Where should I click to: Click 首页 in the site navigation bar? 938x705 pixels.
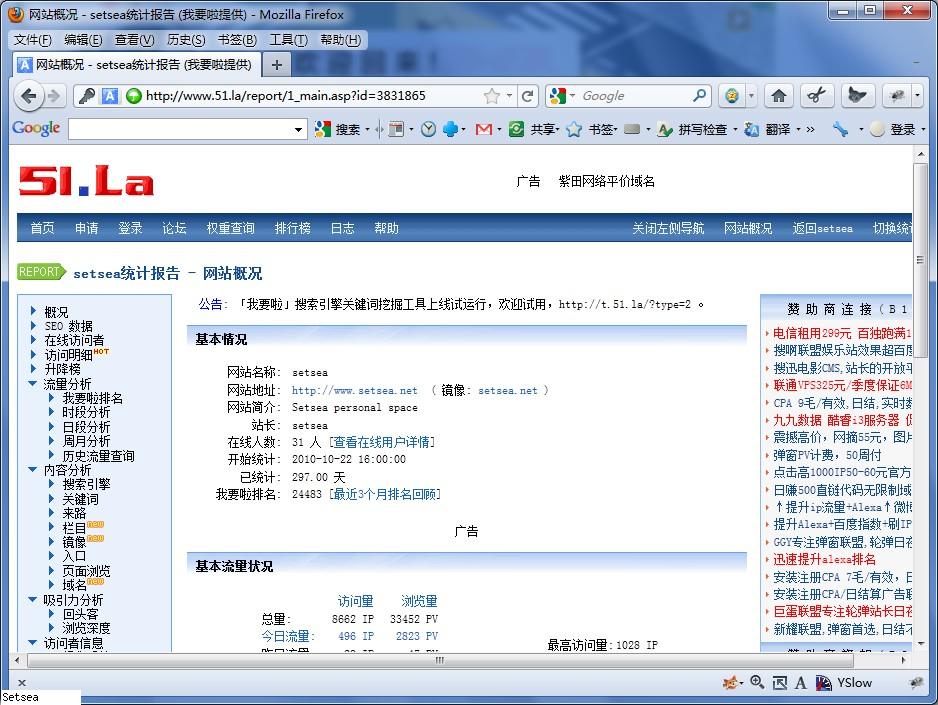[42, 228]
